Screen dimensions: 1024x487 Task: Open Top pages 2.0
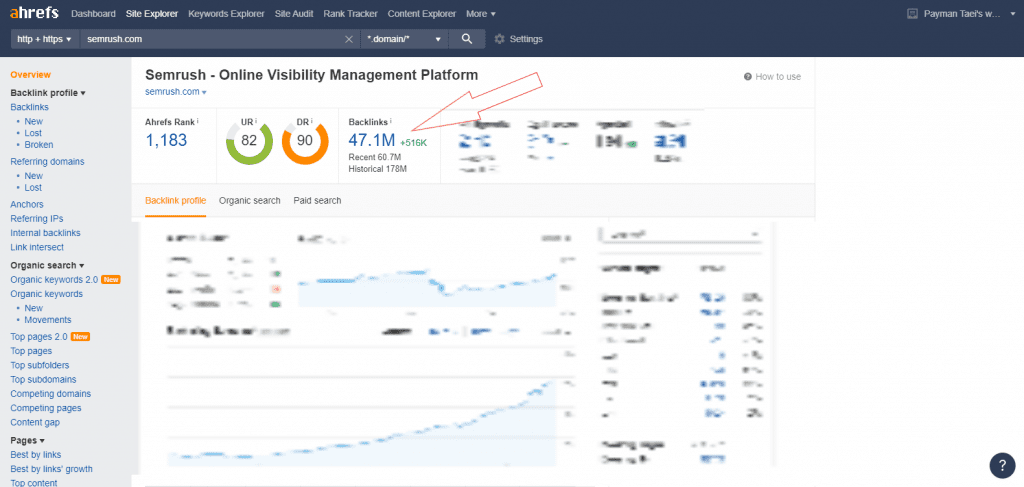click(39, 337)
